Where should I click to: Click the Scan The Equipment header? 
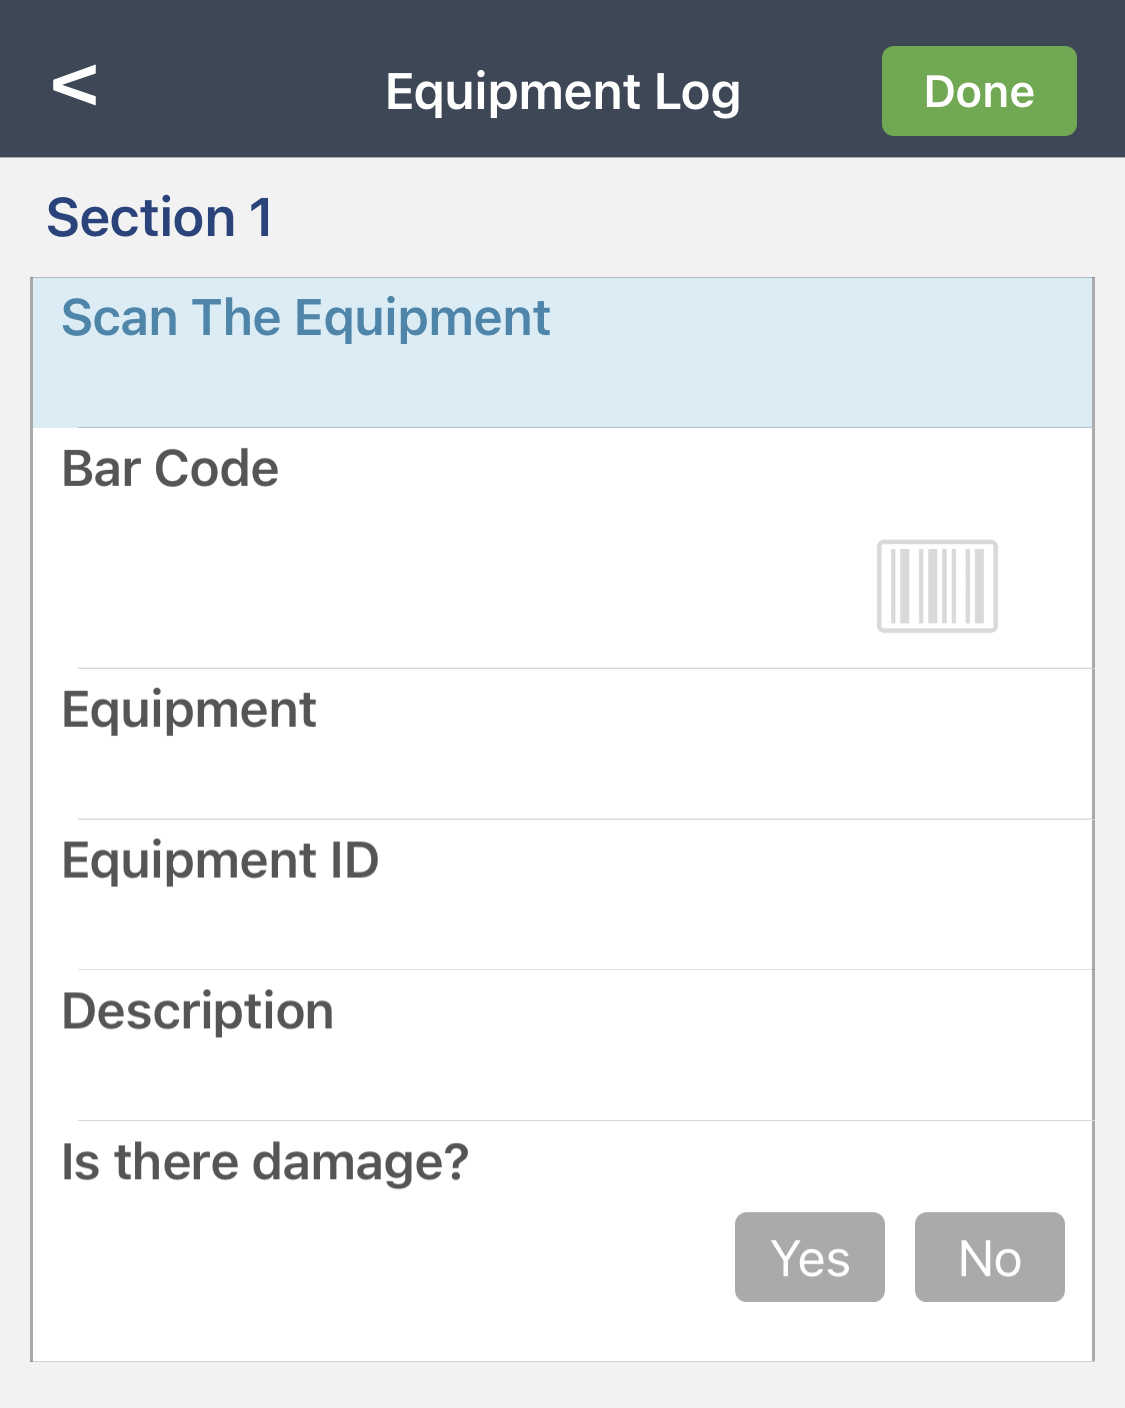(305, 318)
